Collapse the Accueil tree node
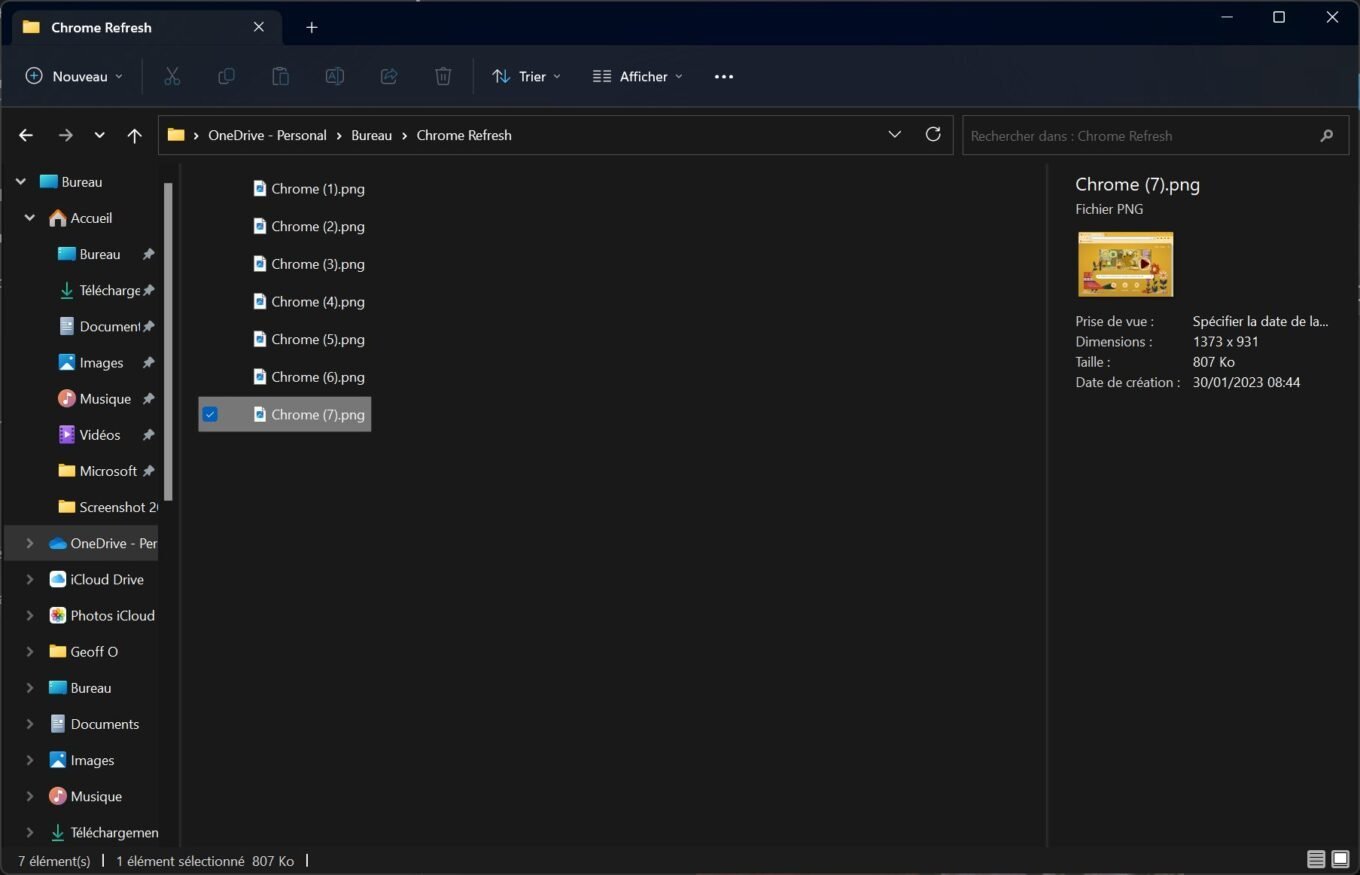Image resolution: width=1360 pixels, height=875 pixels. (30, 218)
